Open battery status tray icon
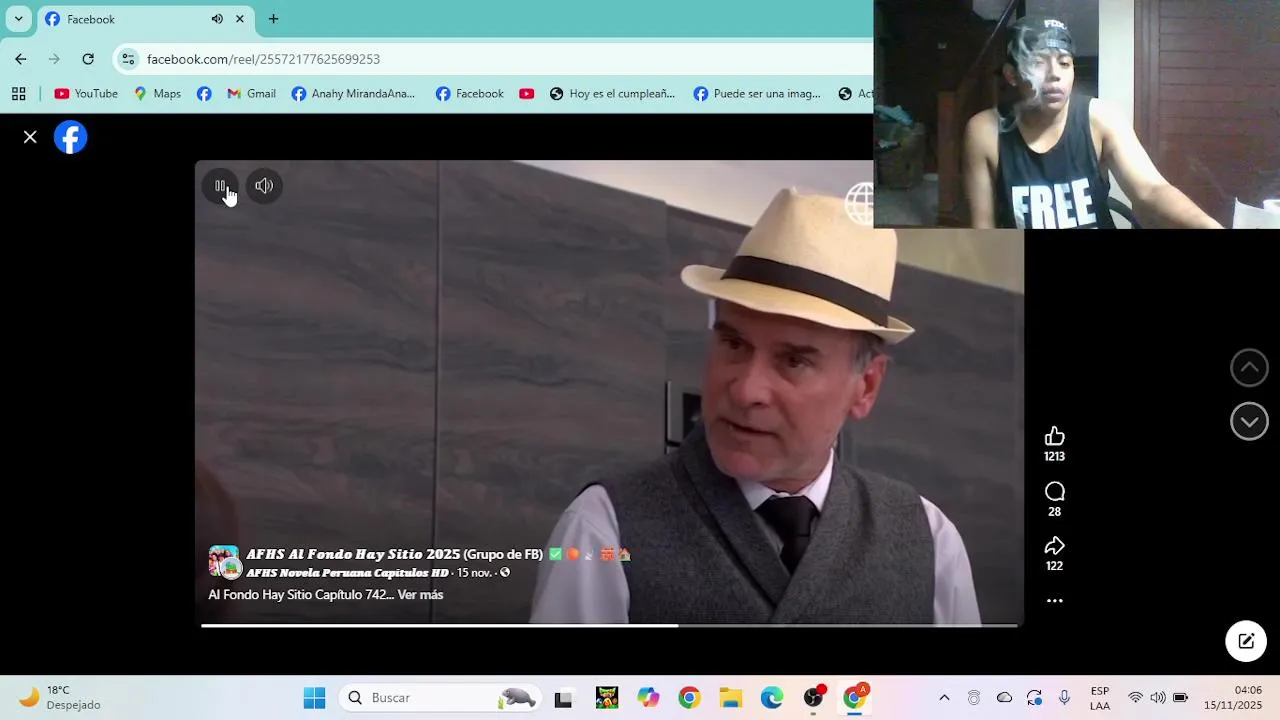Image resolution: width=1280 pixels, height=720 pixels. tap(1181, 698)
